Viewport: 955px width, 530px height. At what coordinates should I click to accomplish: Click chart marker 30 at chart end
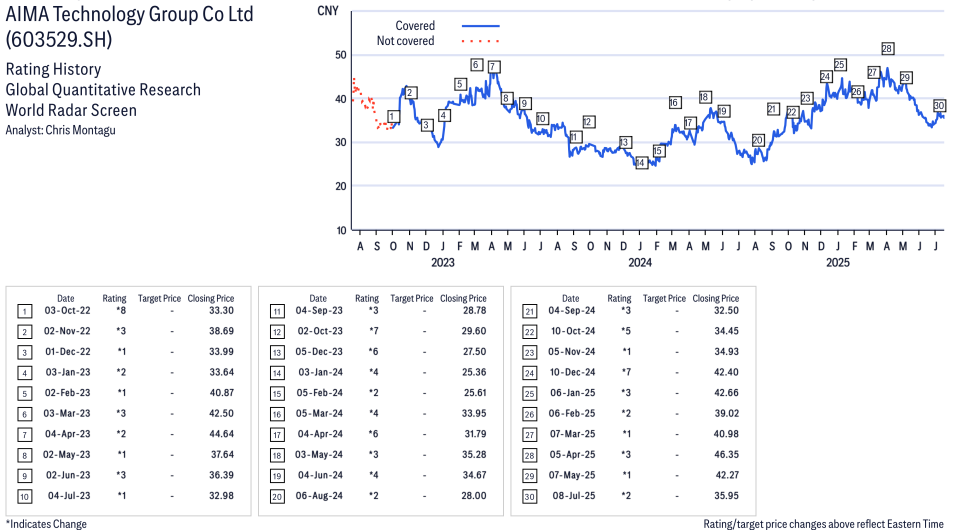tap(939, 105)
